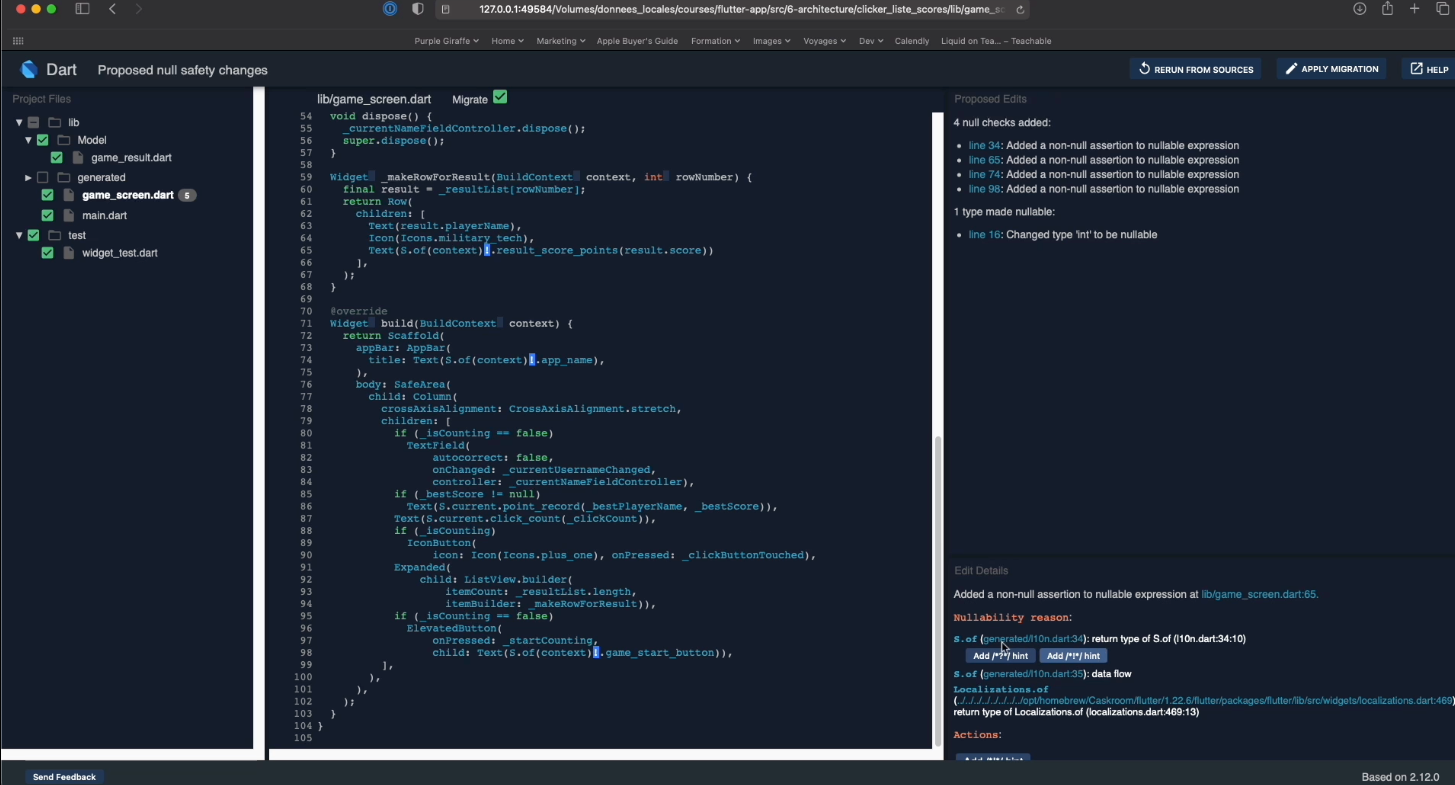The width and height of the screenshot is (1455, 785).
Task: Click the code editor vertical scrollbar
Action: coord(937,590)
